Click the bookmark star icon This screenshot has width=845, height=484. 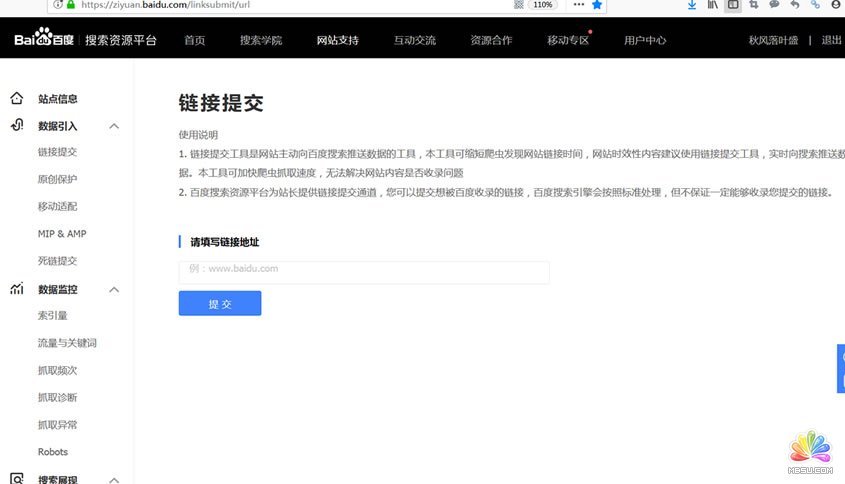[597, 5]
